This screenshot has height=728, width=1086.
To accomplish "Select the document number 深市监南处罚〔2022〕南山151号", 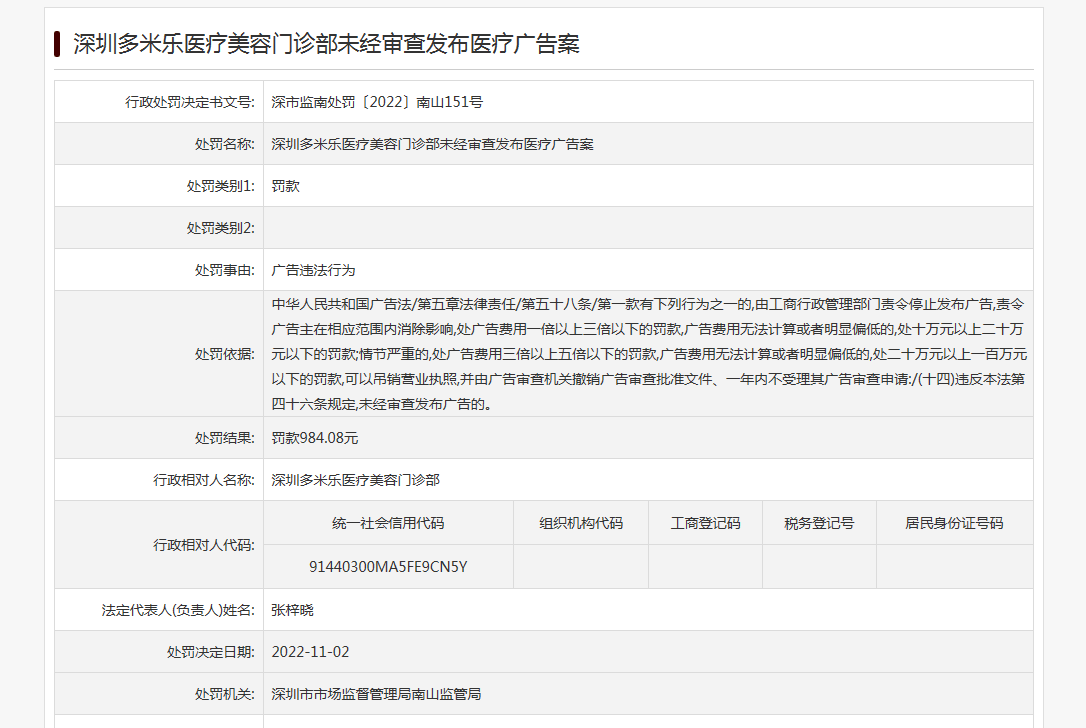I will (x=377, y=102).
